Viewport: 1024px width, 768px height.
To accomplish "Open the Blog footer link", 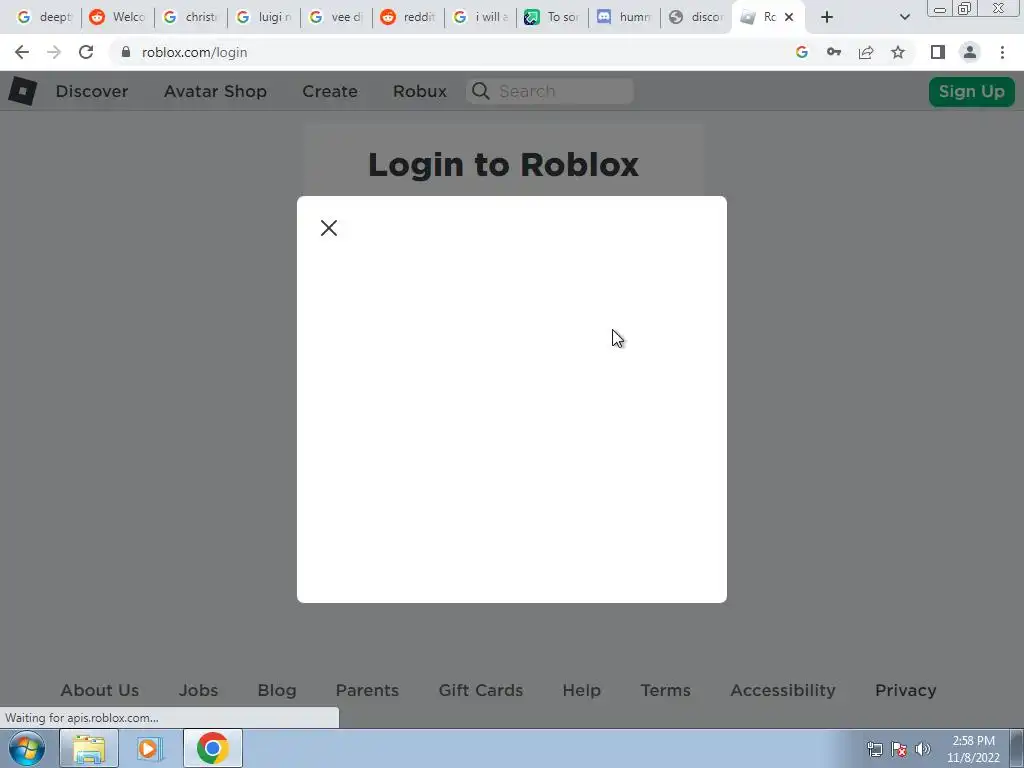I will click(x=277, y=690).
